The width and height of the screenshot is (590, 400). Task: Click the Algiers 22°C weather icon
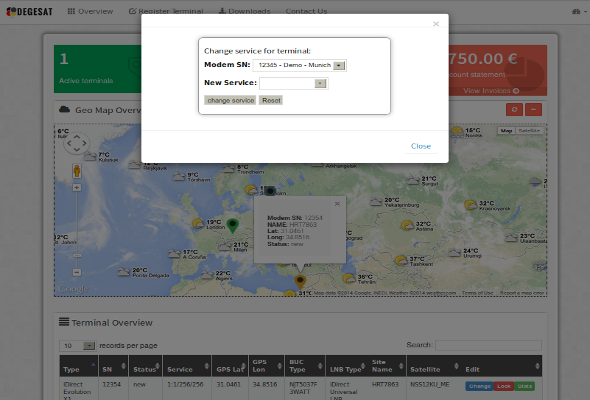207,275
